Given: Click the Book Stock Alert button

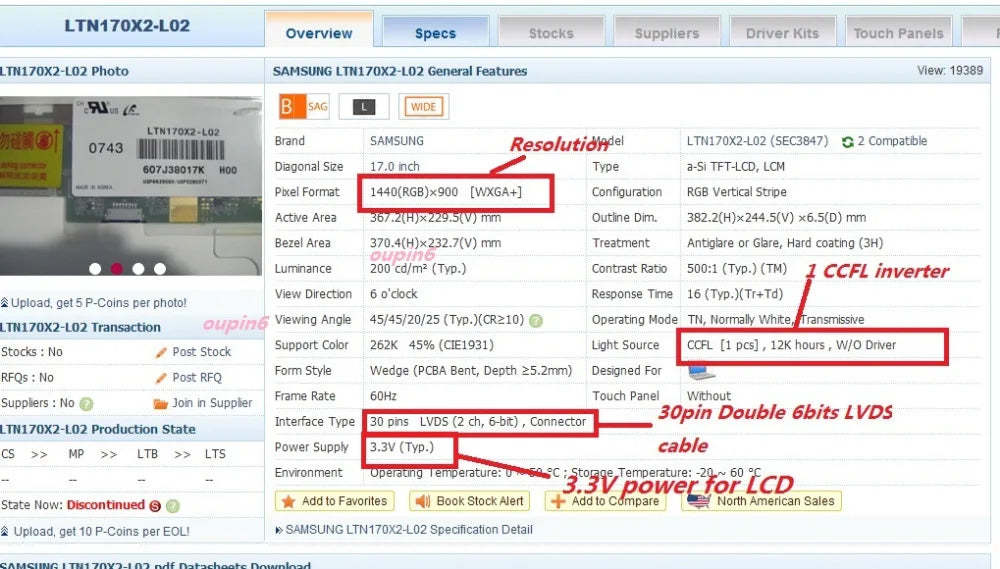Looking at the screenshot, I should [469, 501].
